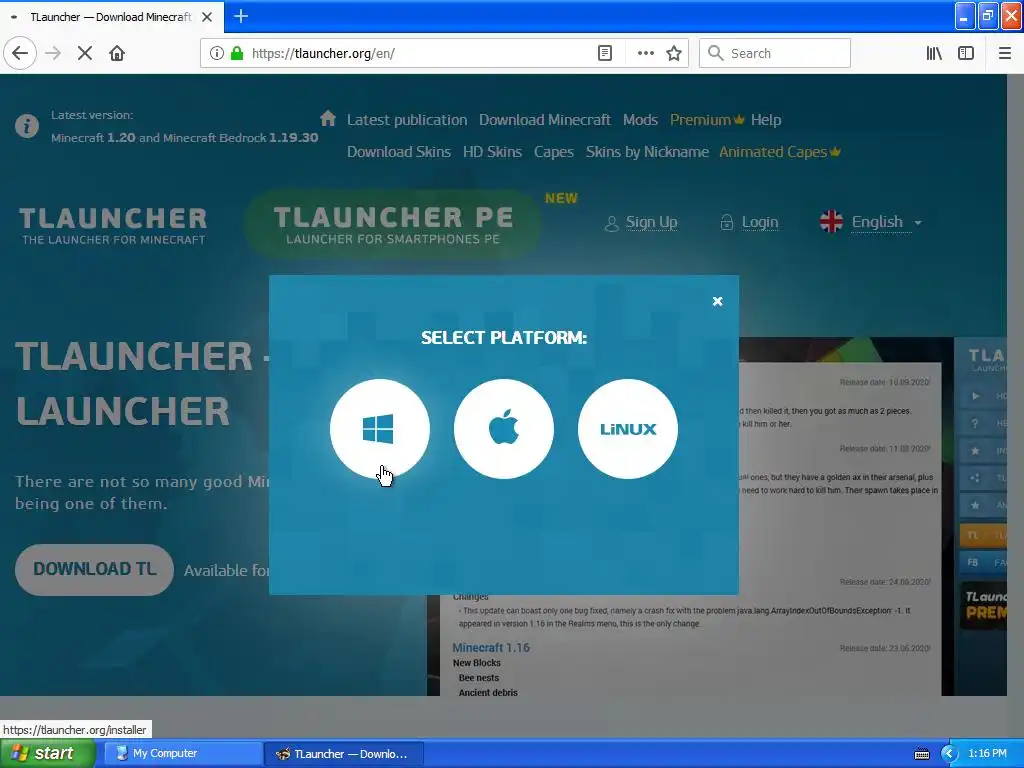Click the site home icon in navigation
1024x768 pixels.
point(328,118)
